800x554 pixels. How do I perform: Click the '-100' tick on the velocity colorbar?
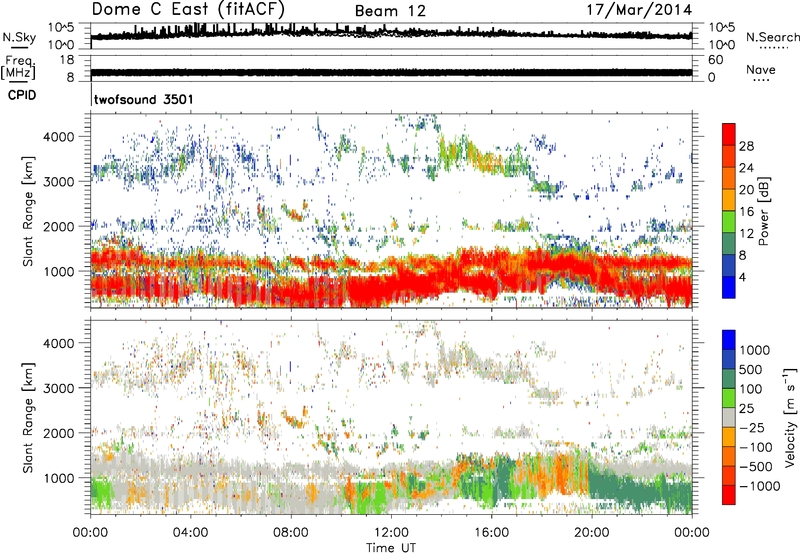[x=756, y=447]
